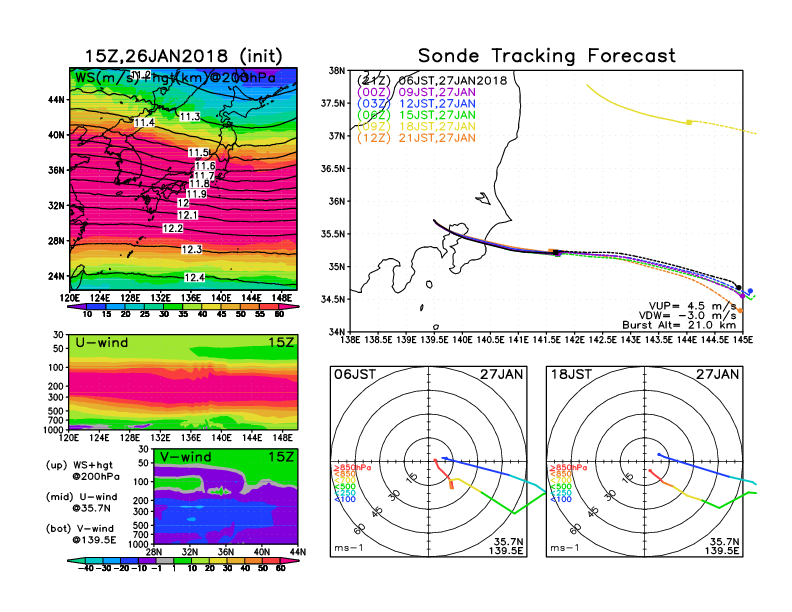Click the 12.4 contour label
This screenshot has height=612, width=792.
pyautogui.click(x=194, y=277)
